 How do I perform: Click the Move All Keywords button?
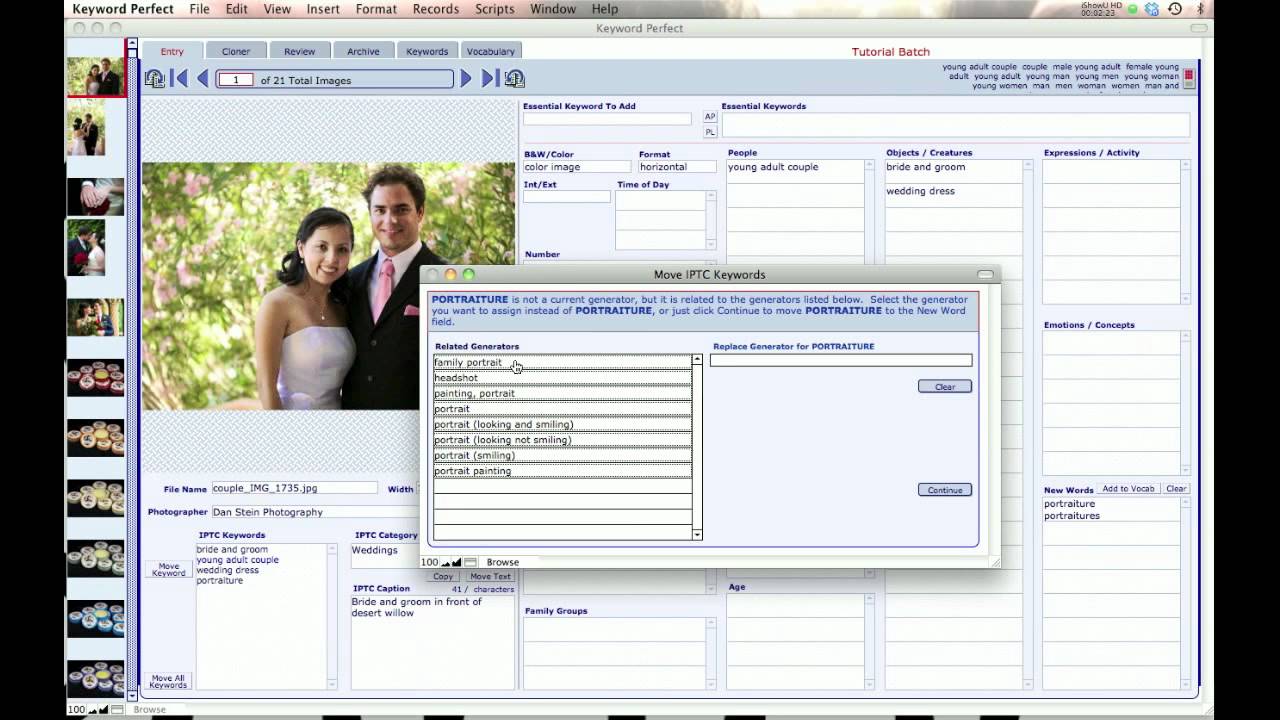click(168, 681)
